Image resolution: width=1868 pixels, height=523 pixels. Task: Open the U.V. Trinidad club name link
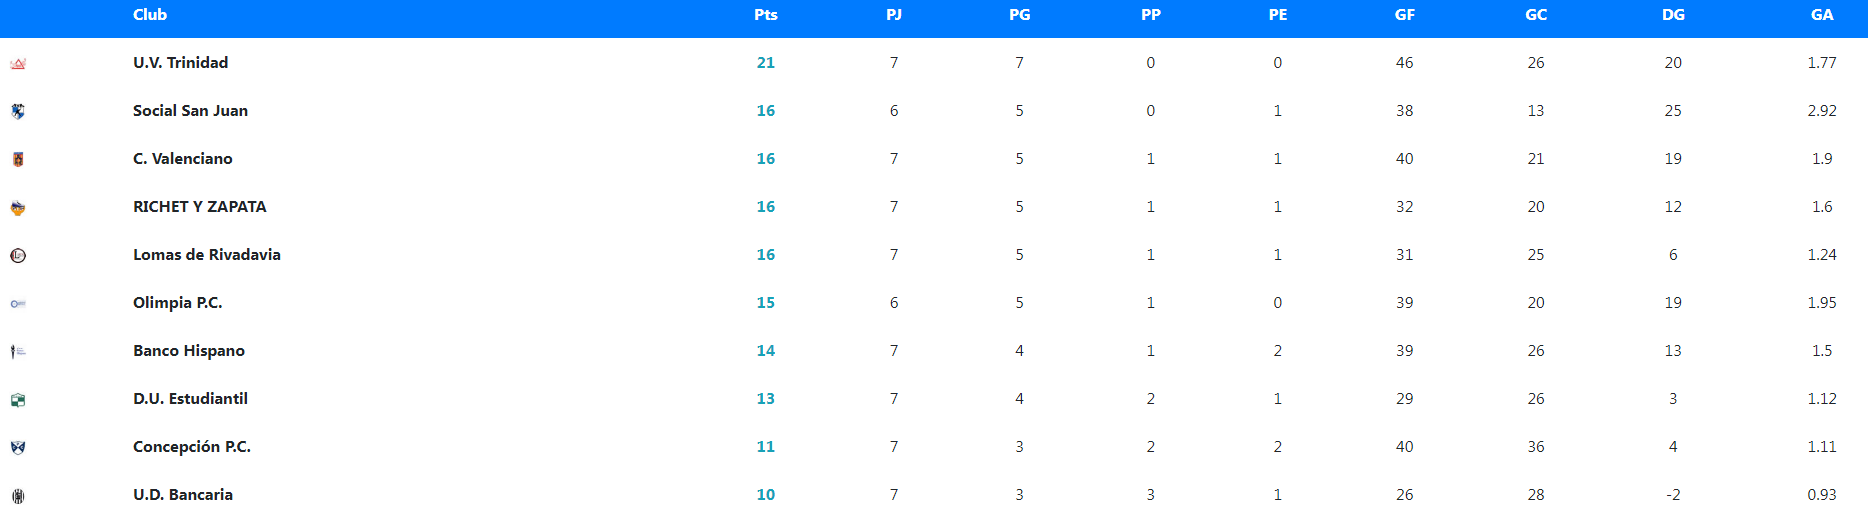(181, 63)
